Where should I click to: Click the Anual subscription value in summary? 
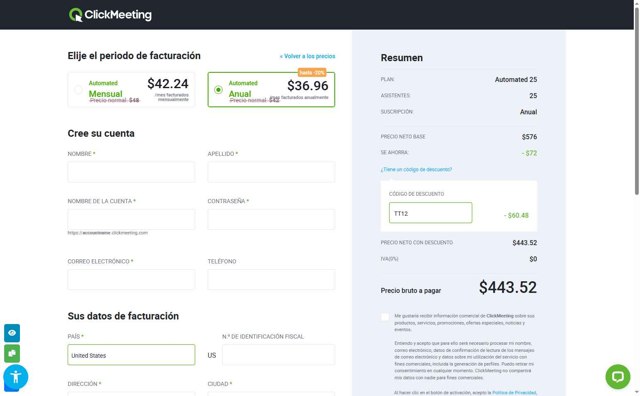coord(528,112)
